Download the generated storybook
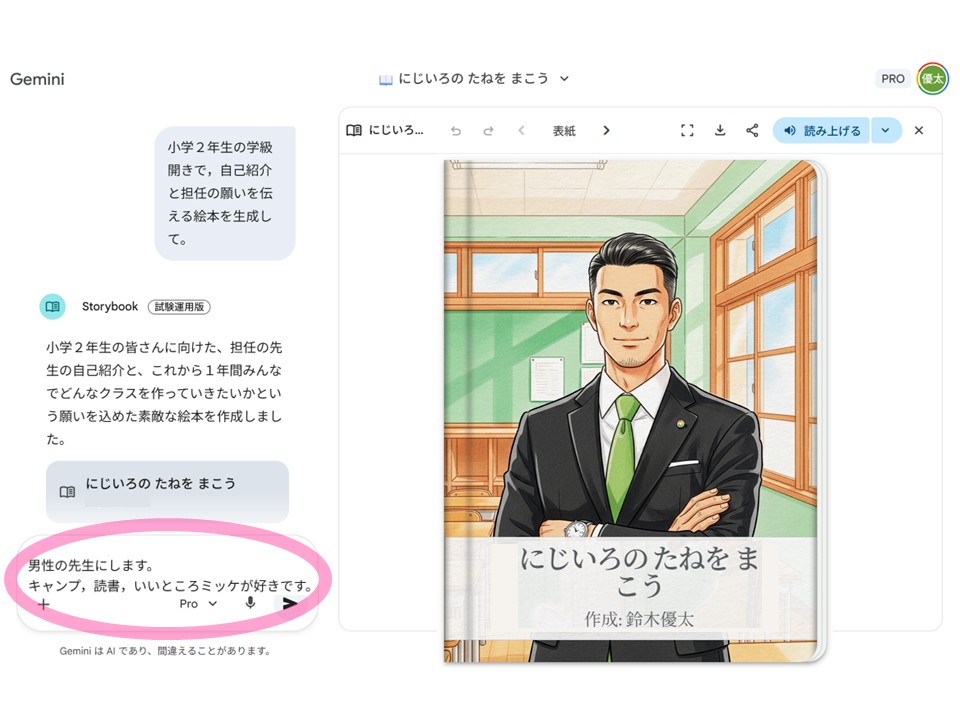This screenshot has height=720, width=960. tap(719, 130)
